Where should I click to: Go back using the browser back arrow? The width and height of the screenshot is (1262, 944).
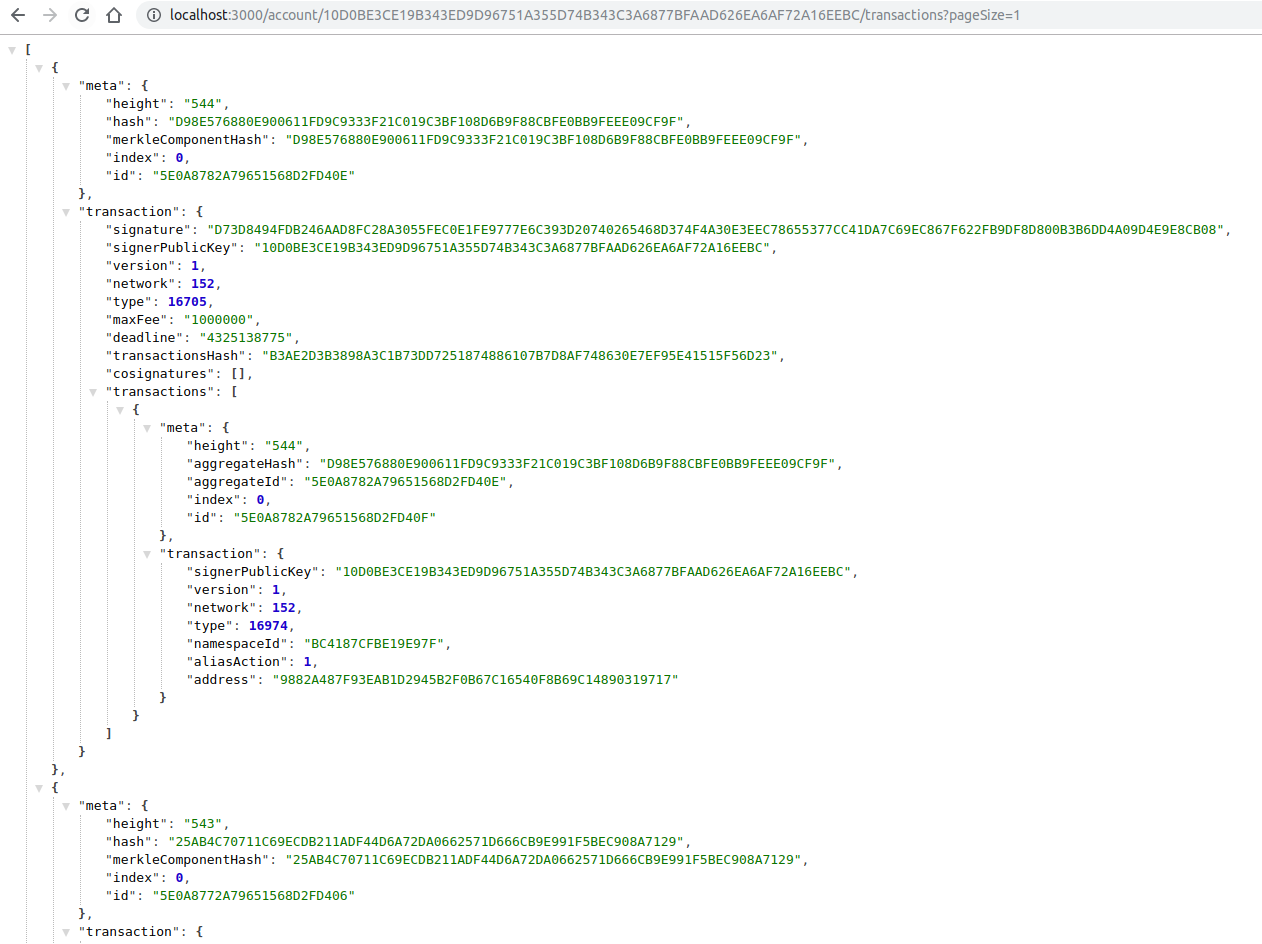point(18,16)
